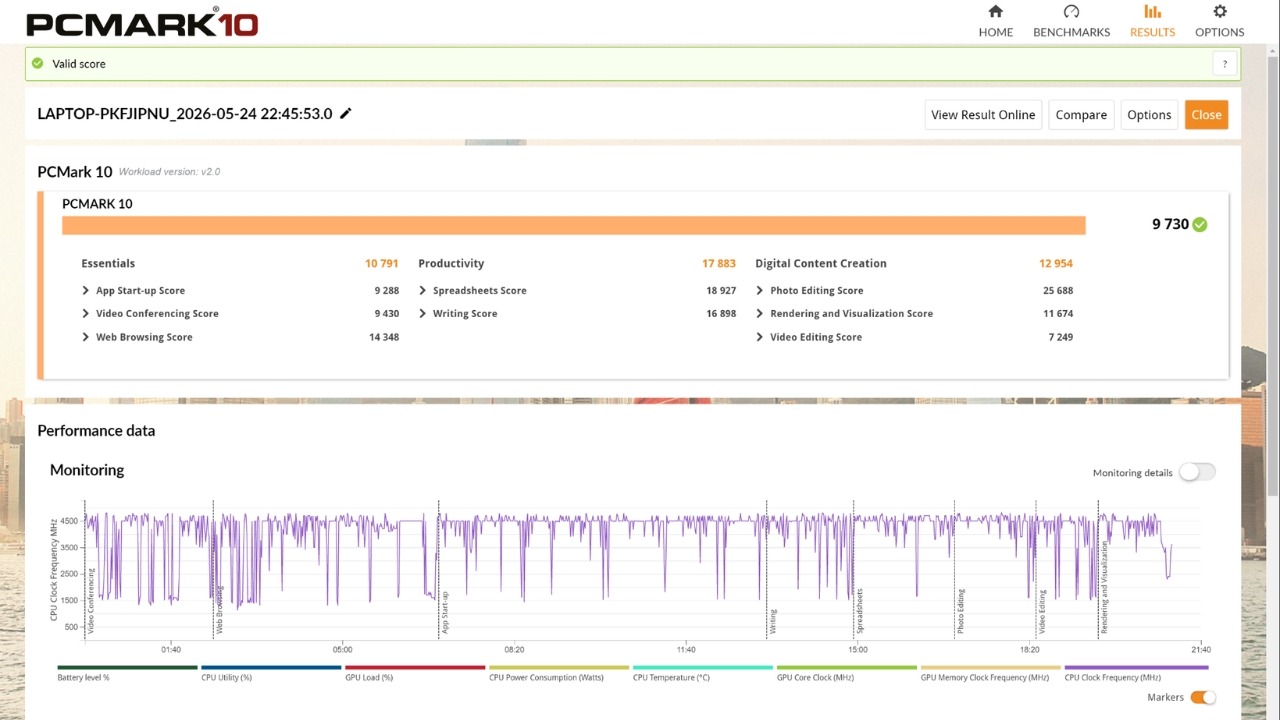Screen dimensions: 1280x720
Task: Click the Workload version: v2.0 label
Action: (169, 172)
